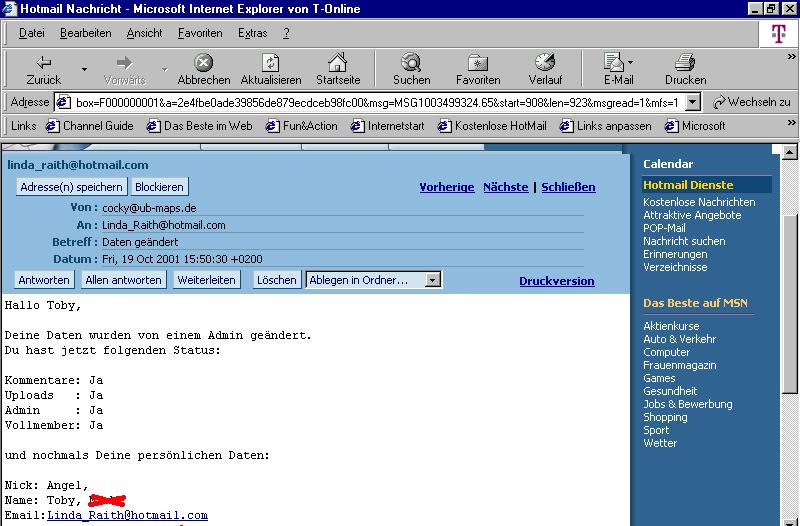Click Weiterleiten forward button
This screenshot has height=526, width=800.
point(207,280)
